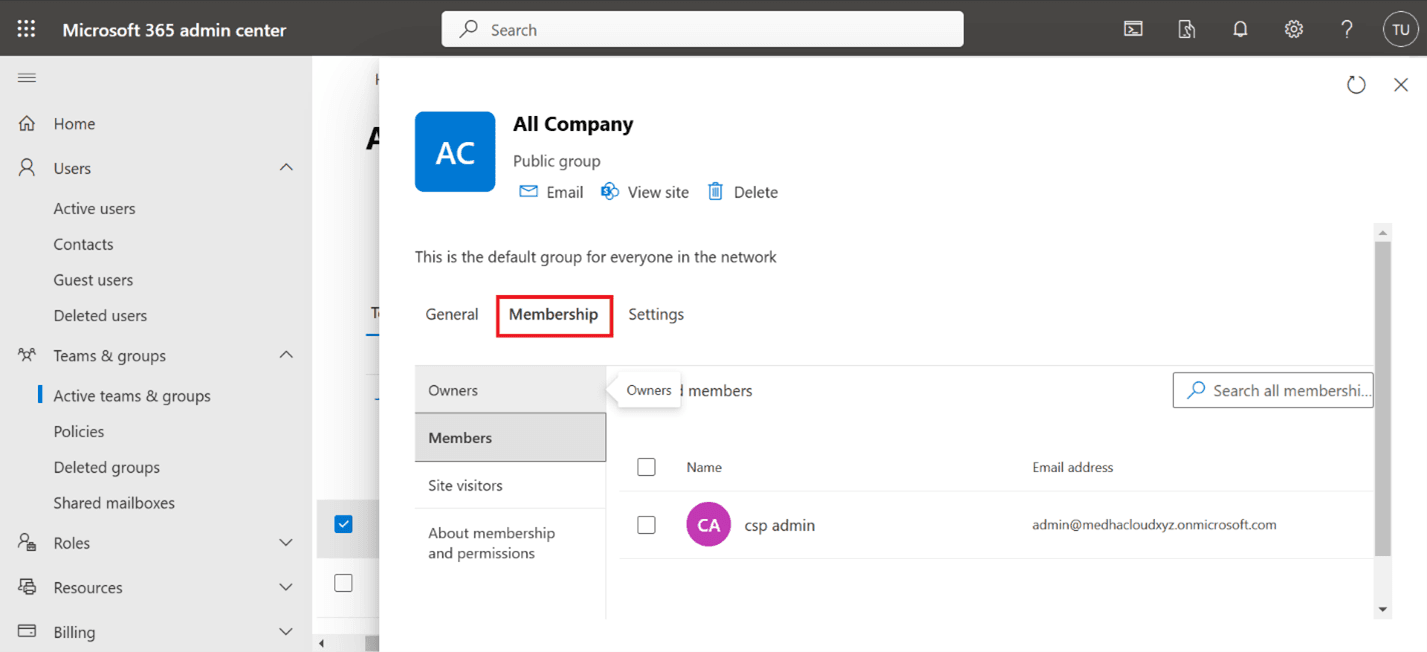Viewport: 1427px width, 652px height.
Task: Open the Email action for All Company
Action: coord(551,191)
